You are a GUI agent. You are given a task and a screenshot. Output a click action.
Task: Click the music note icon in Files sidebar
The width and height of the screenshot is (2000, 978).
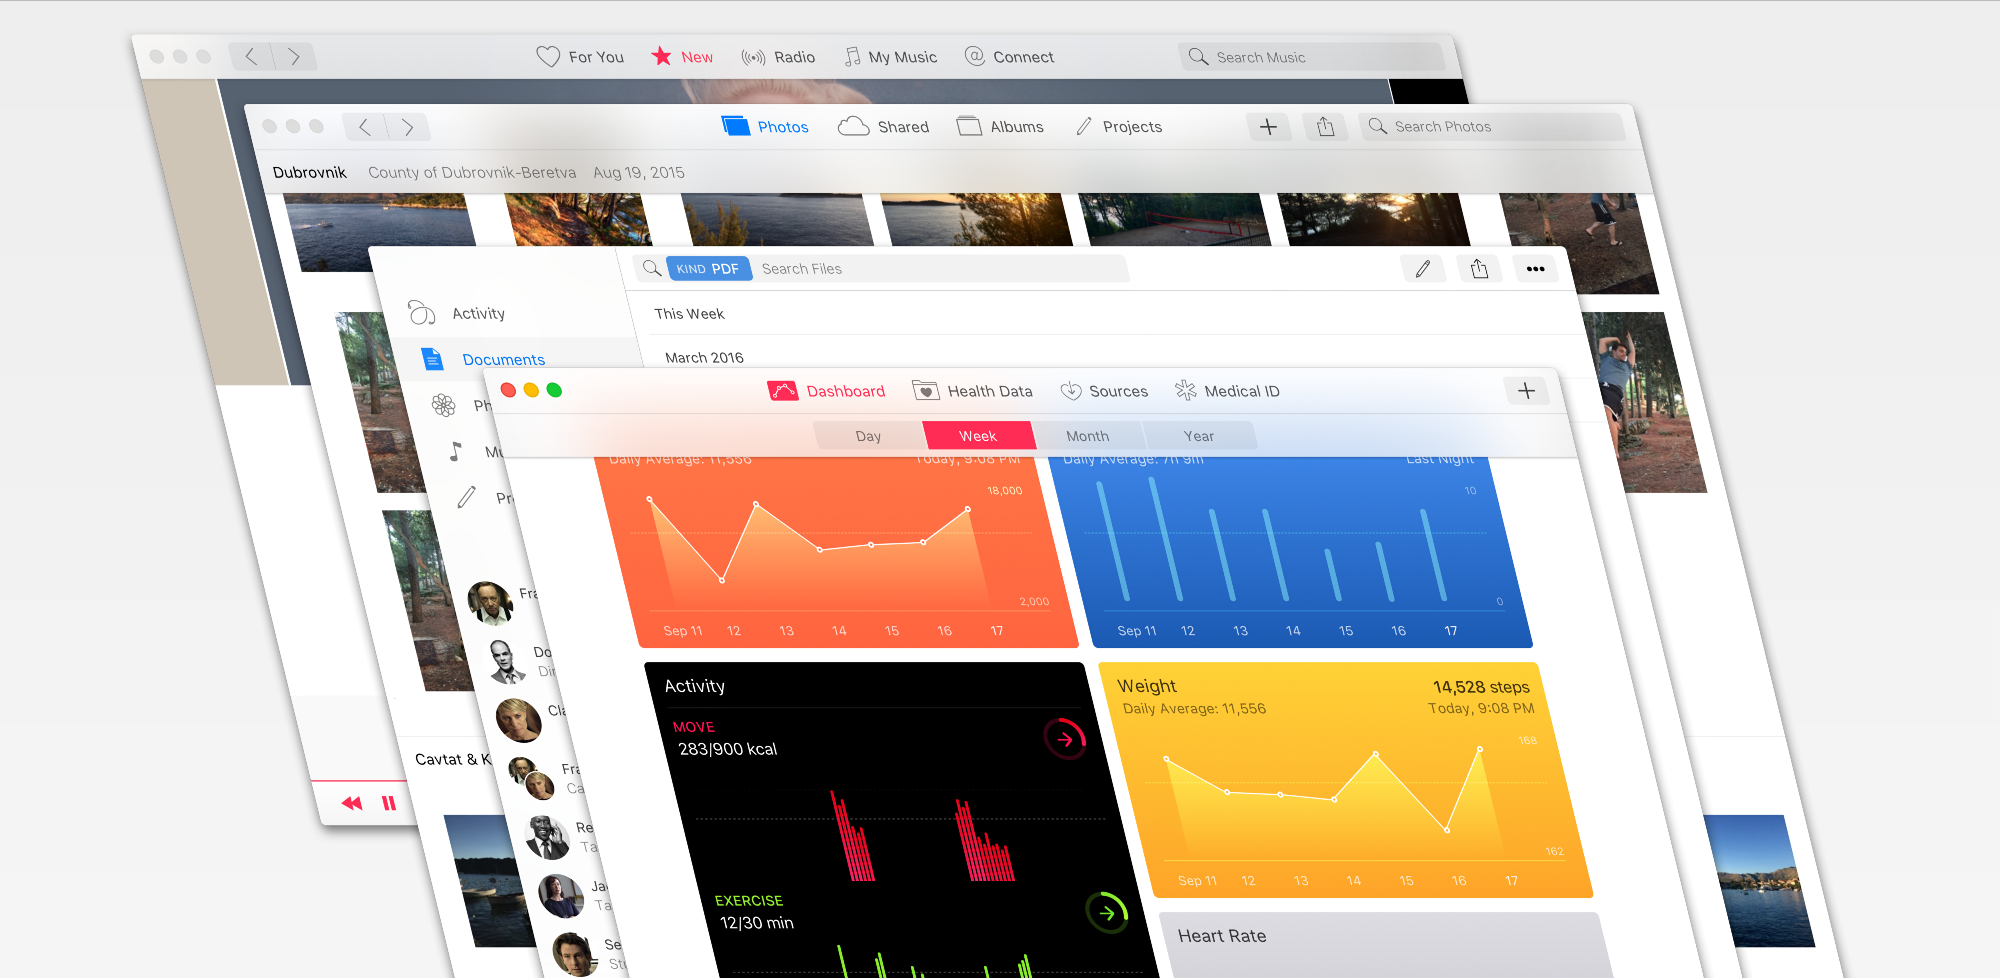[x=456, y=452]
